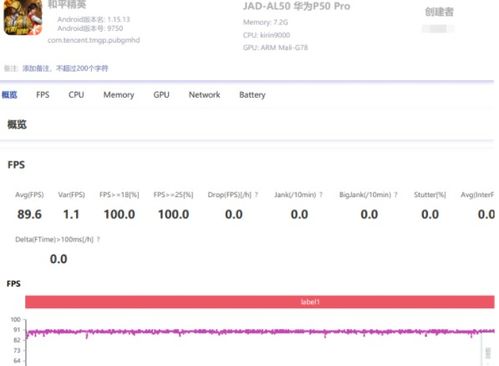The width and height of the screenshot is (499, 366).
Task: Click the Memory: 7.2G line
Action: tap(265, 22)
